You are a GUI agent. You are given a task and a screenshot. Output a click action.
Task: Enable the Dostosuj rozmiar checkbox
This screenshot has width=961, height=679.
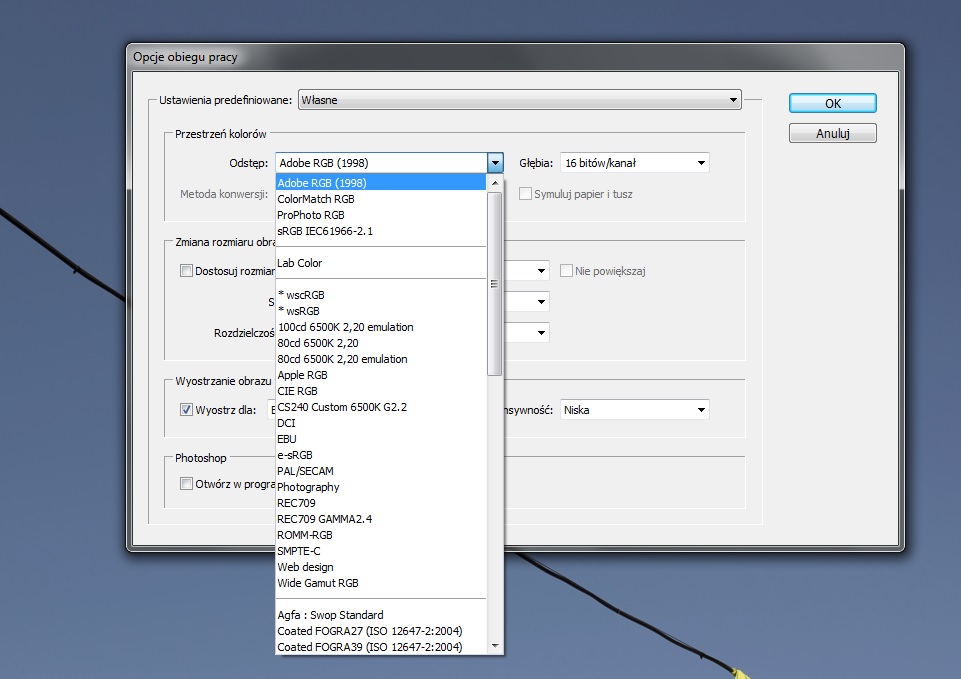coord(186,270)
